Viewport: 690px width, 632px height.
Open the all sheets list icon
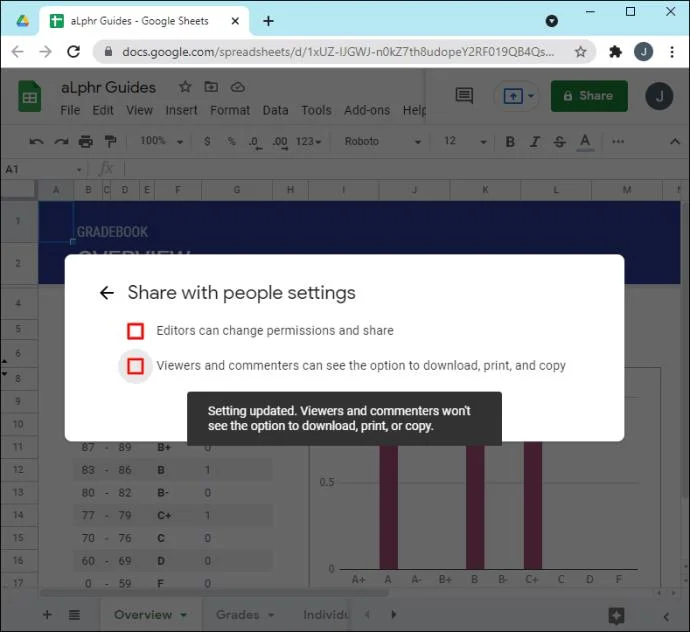[74, 615]
